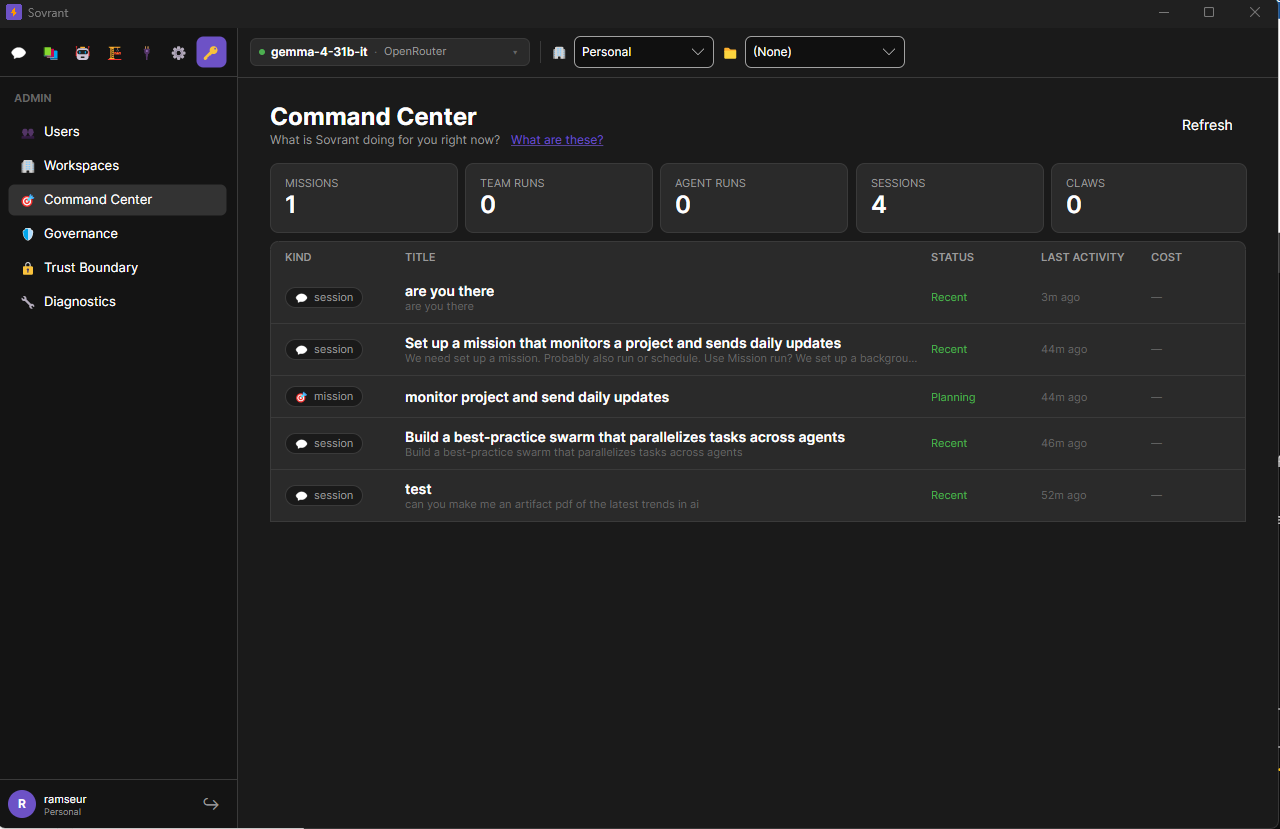Open the 'are you there' session title
This screenshot has width=1280, height=829.
click(450, 291)
